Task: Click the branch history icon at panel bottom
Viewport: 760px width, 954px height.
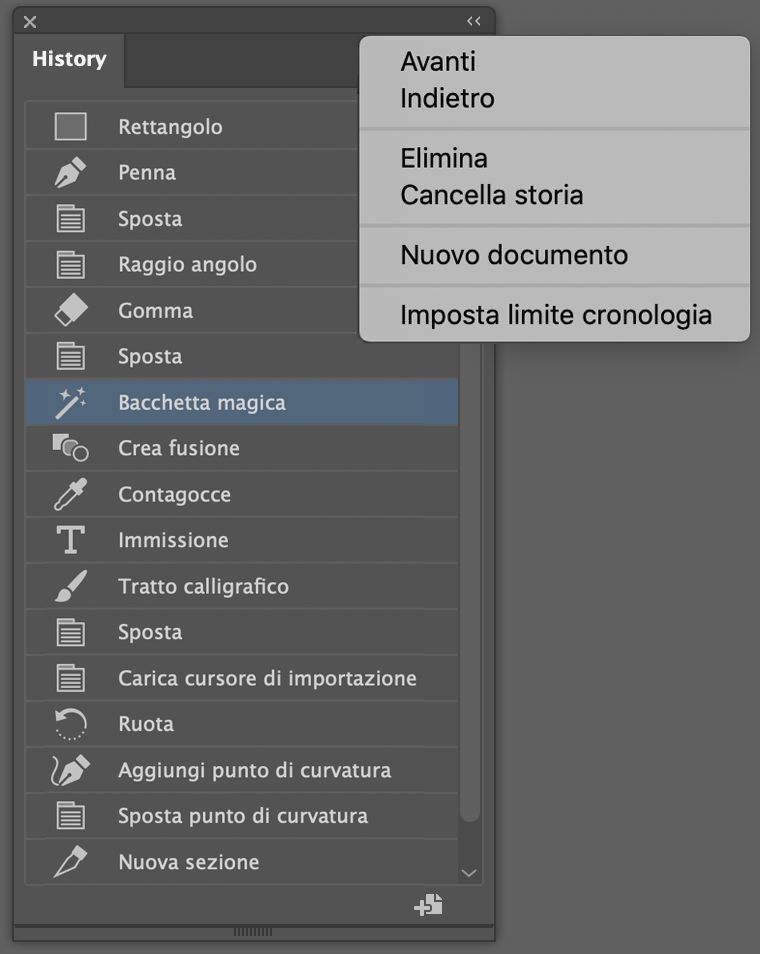Action: [x=428, y=904]
